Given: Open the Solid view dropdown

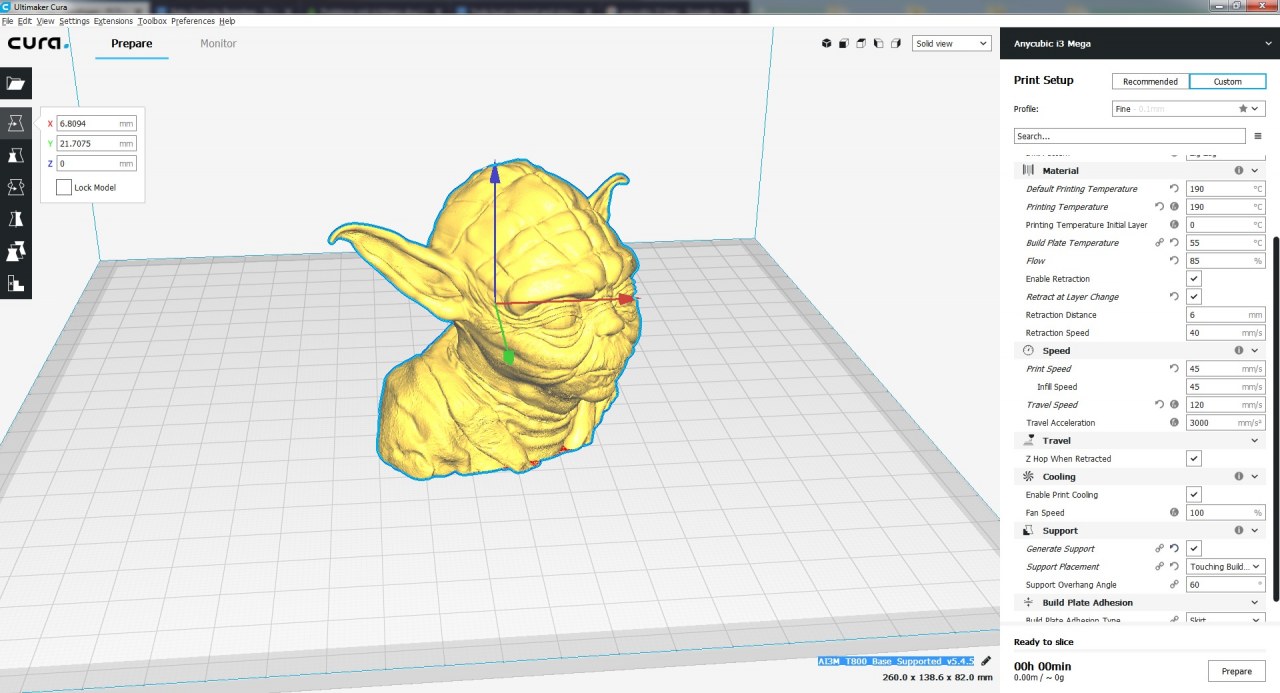Looking at the screenshot, I should (x=951, y=44).
